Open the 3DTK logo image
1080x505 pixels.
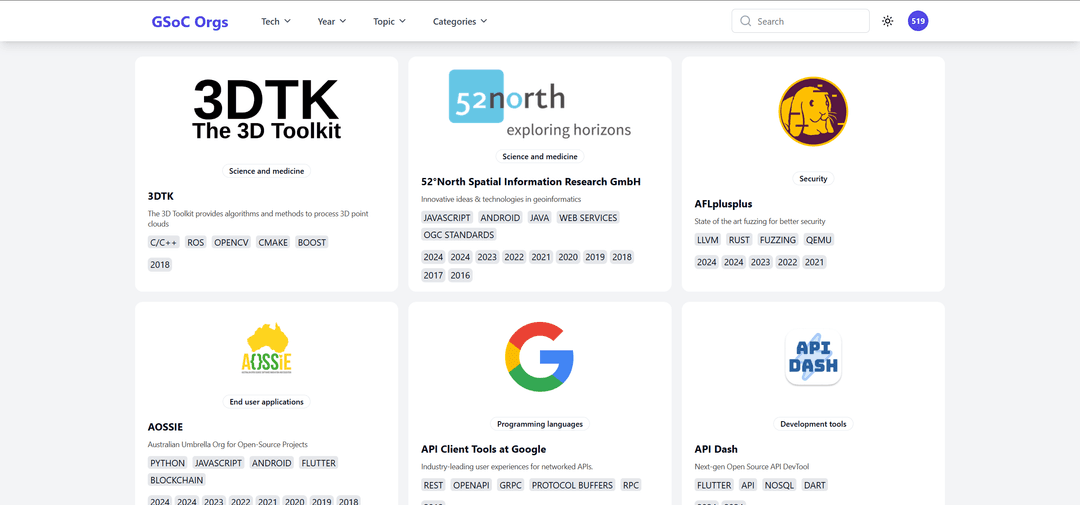coord(266,109)
